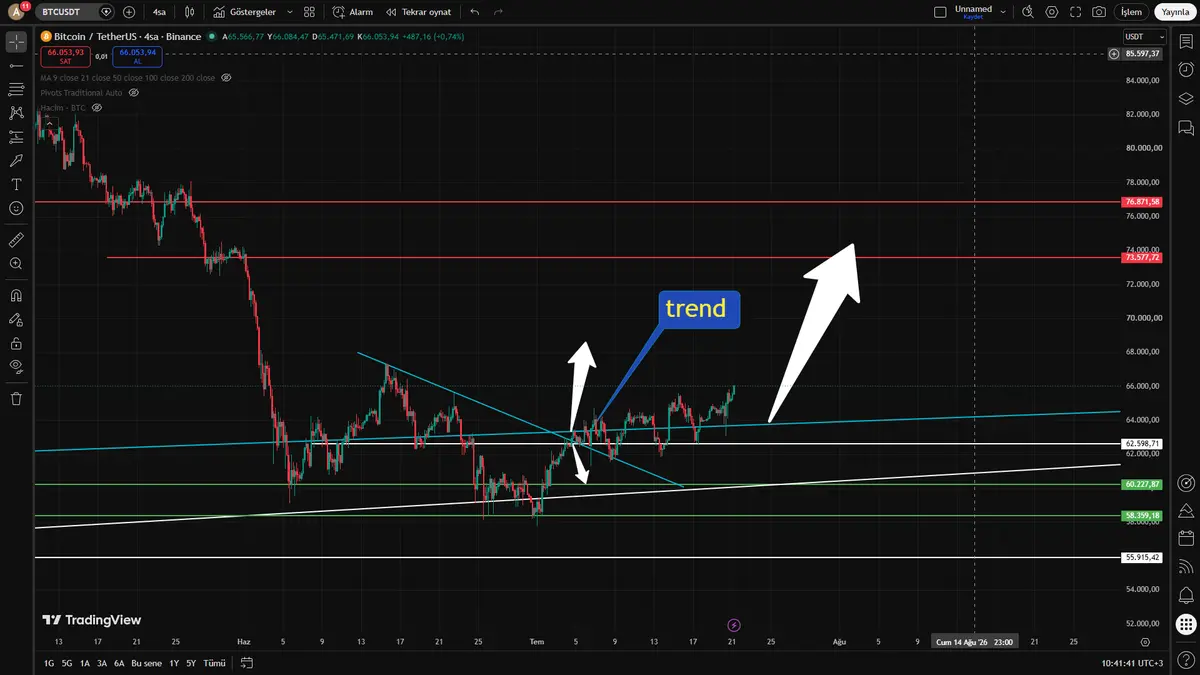This screenshot has height=675, width=1200.
Task: Open the user profile avatar menu
Action: point(16,12)
